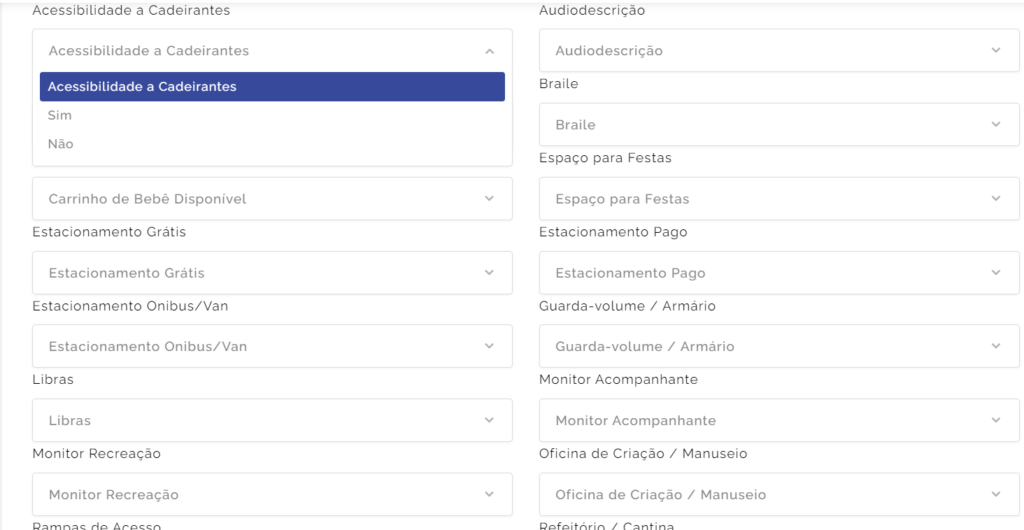The height and width of the screenshot is (530, 1024).
Task: Open the Estacionamento Onibus/Van dropdown
Action: pyautogui.click(x=272, y=347)
